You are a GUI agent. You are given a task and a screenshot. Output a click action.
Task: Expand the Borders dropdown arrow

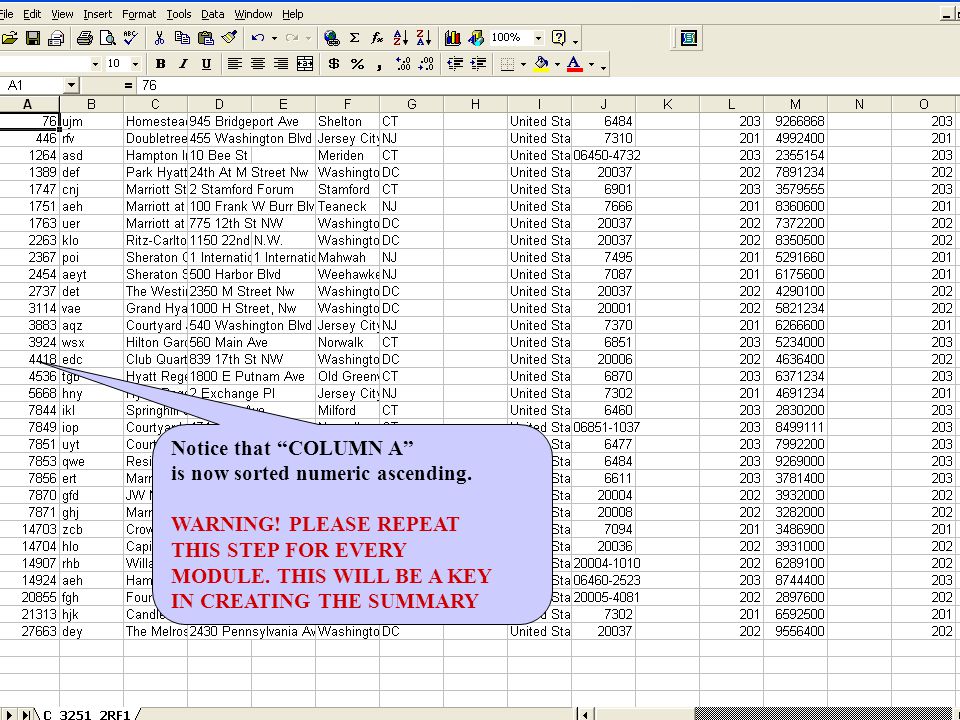[523, 64]
